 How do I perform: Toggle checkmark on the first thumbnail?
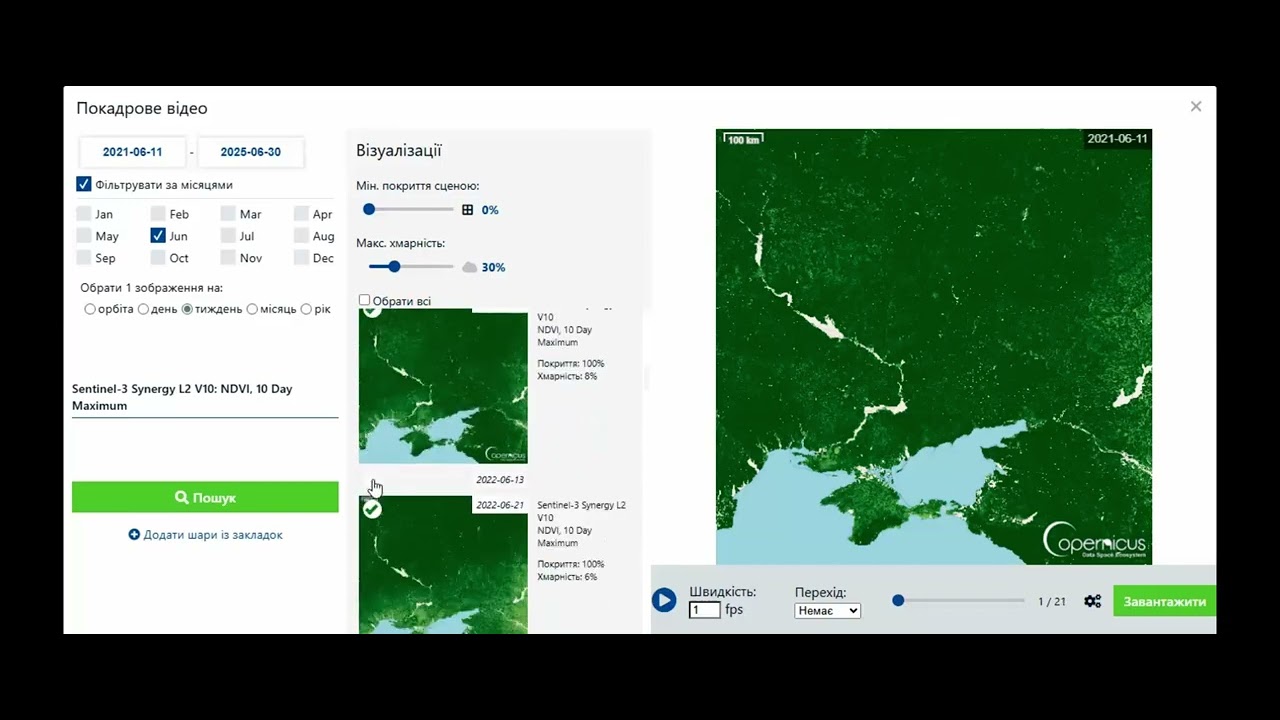[372, 312]
